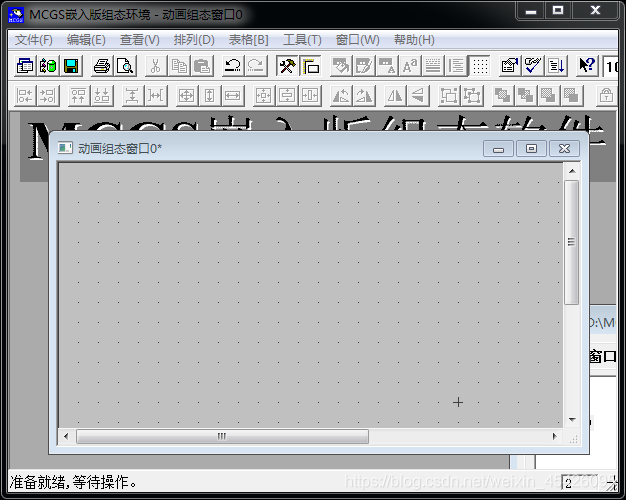Undo last action with curved arrow icon

[233, 66]
